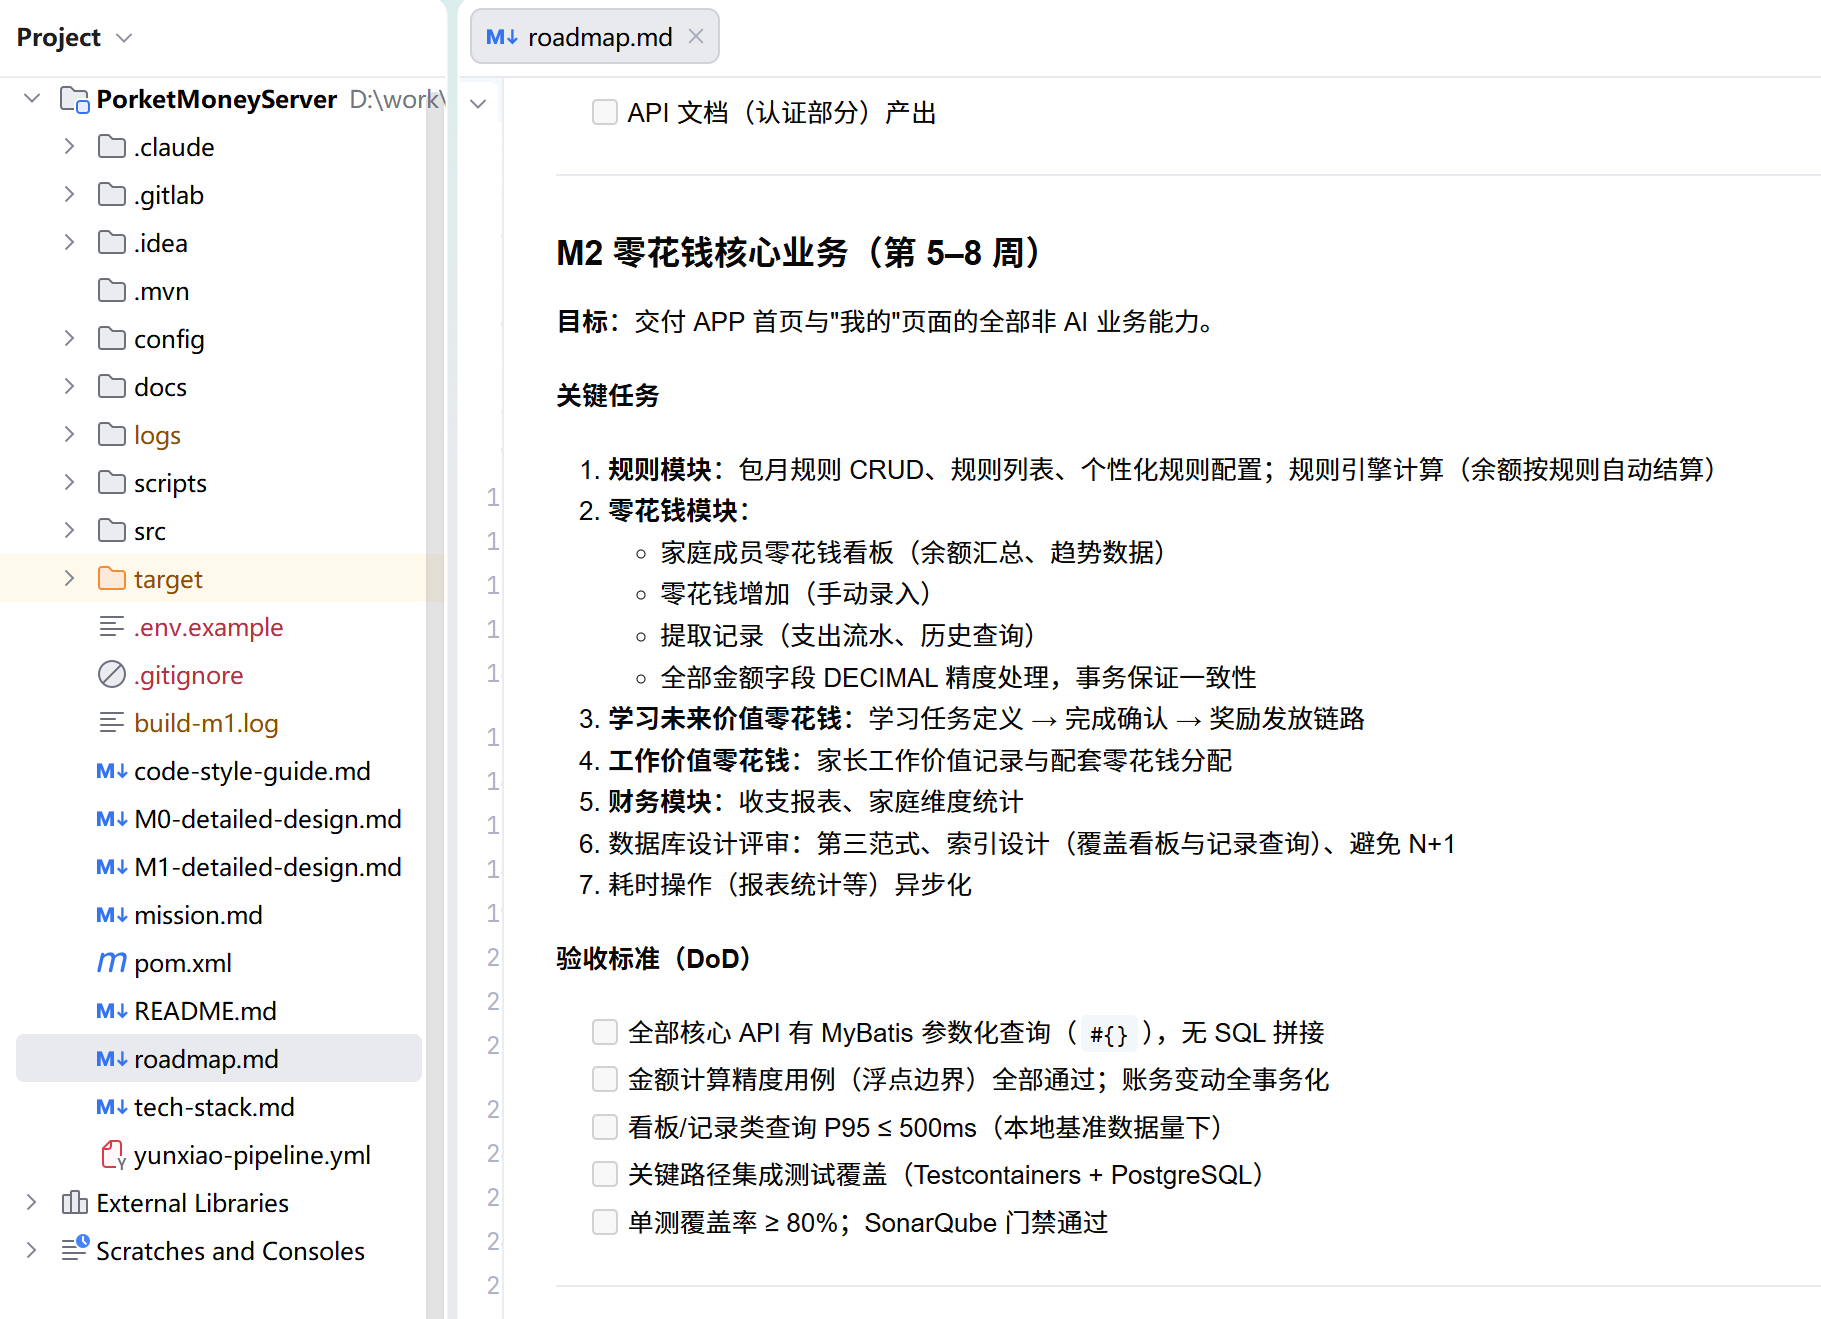Click the Markdown icon of M0-detailed-design.md

[x=112, y=819]
